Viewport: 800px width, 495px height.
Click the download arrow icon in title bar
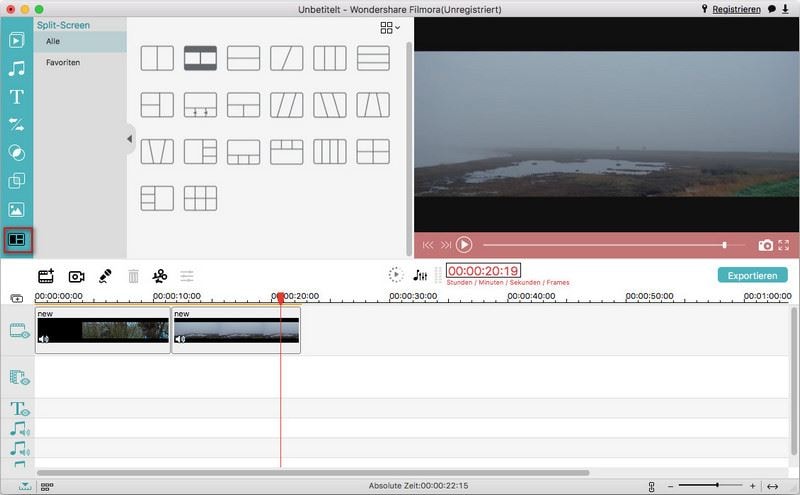point(785,9)
